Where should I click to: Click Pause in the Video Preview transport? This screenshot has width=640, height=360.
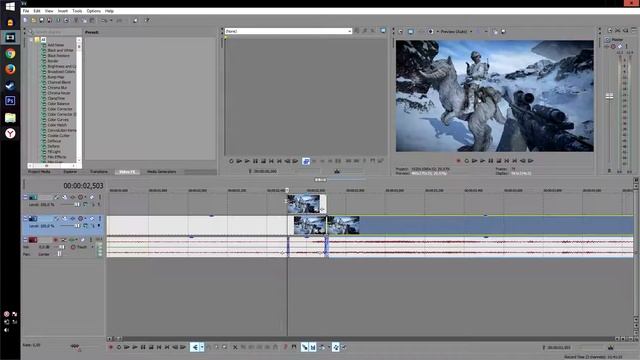pos(491,161)
